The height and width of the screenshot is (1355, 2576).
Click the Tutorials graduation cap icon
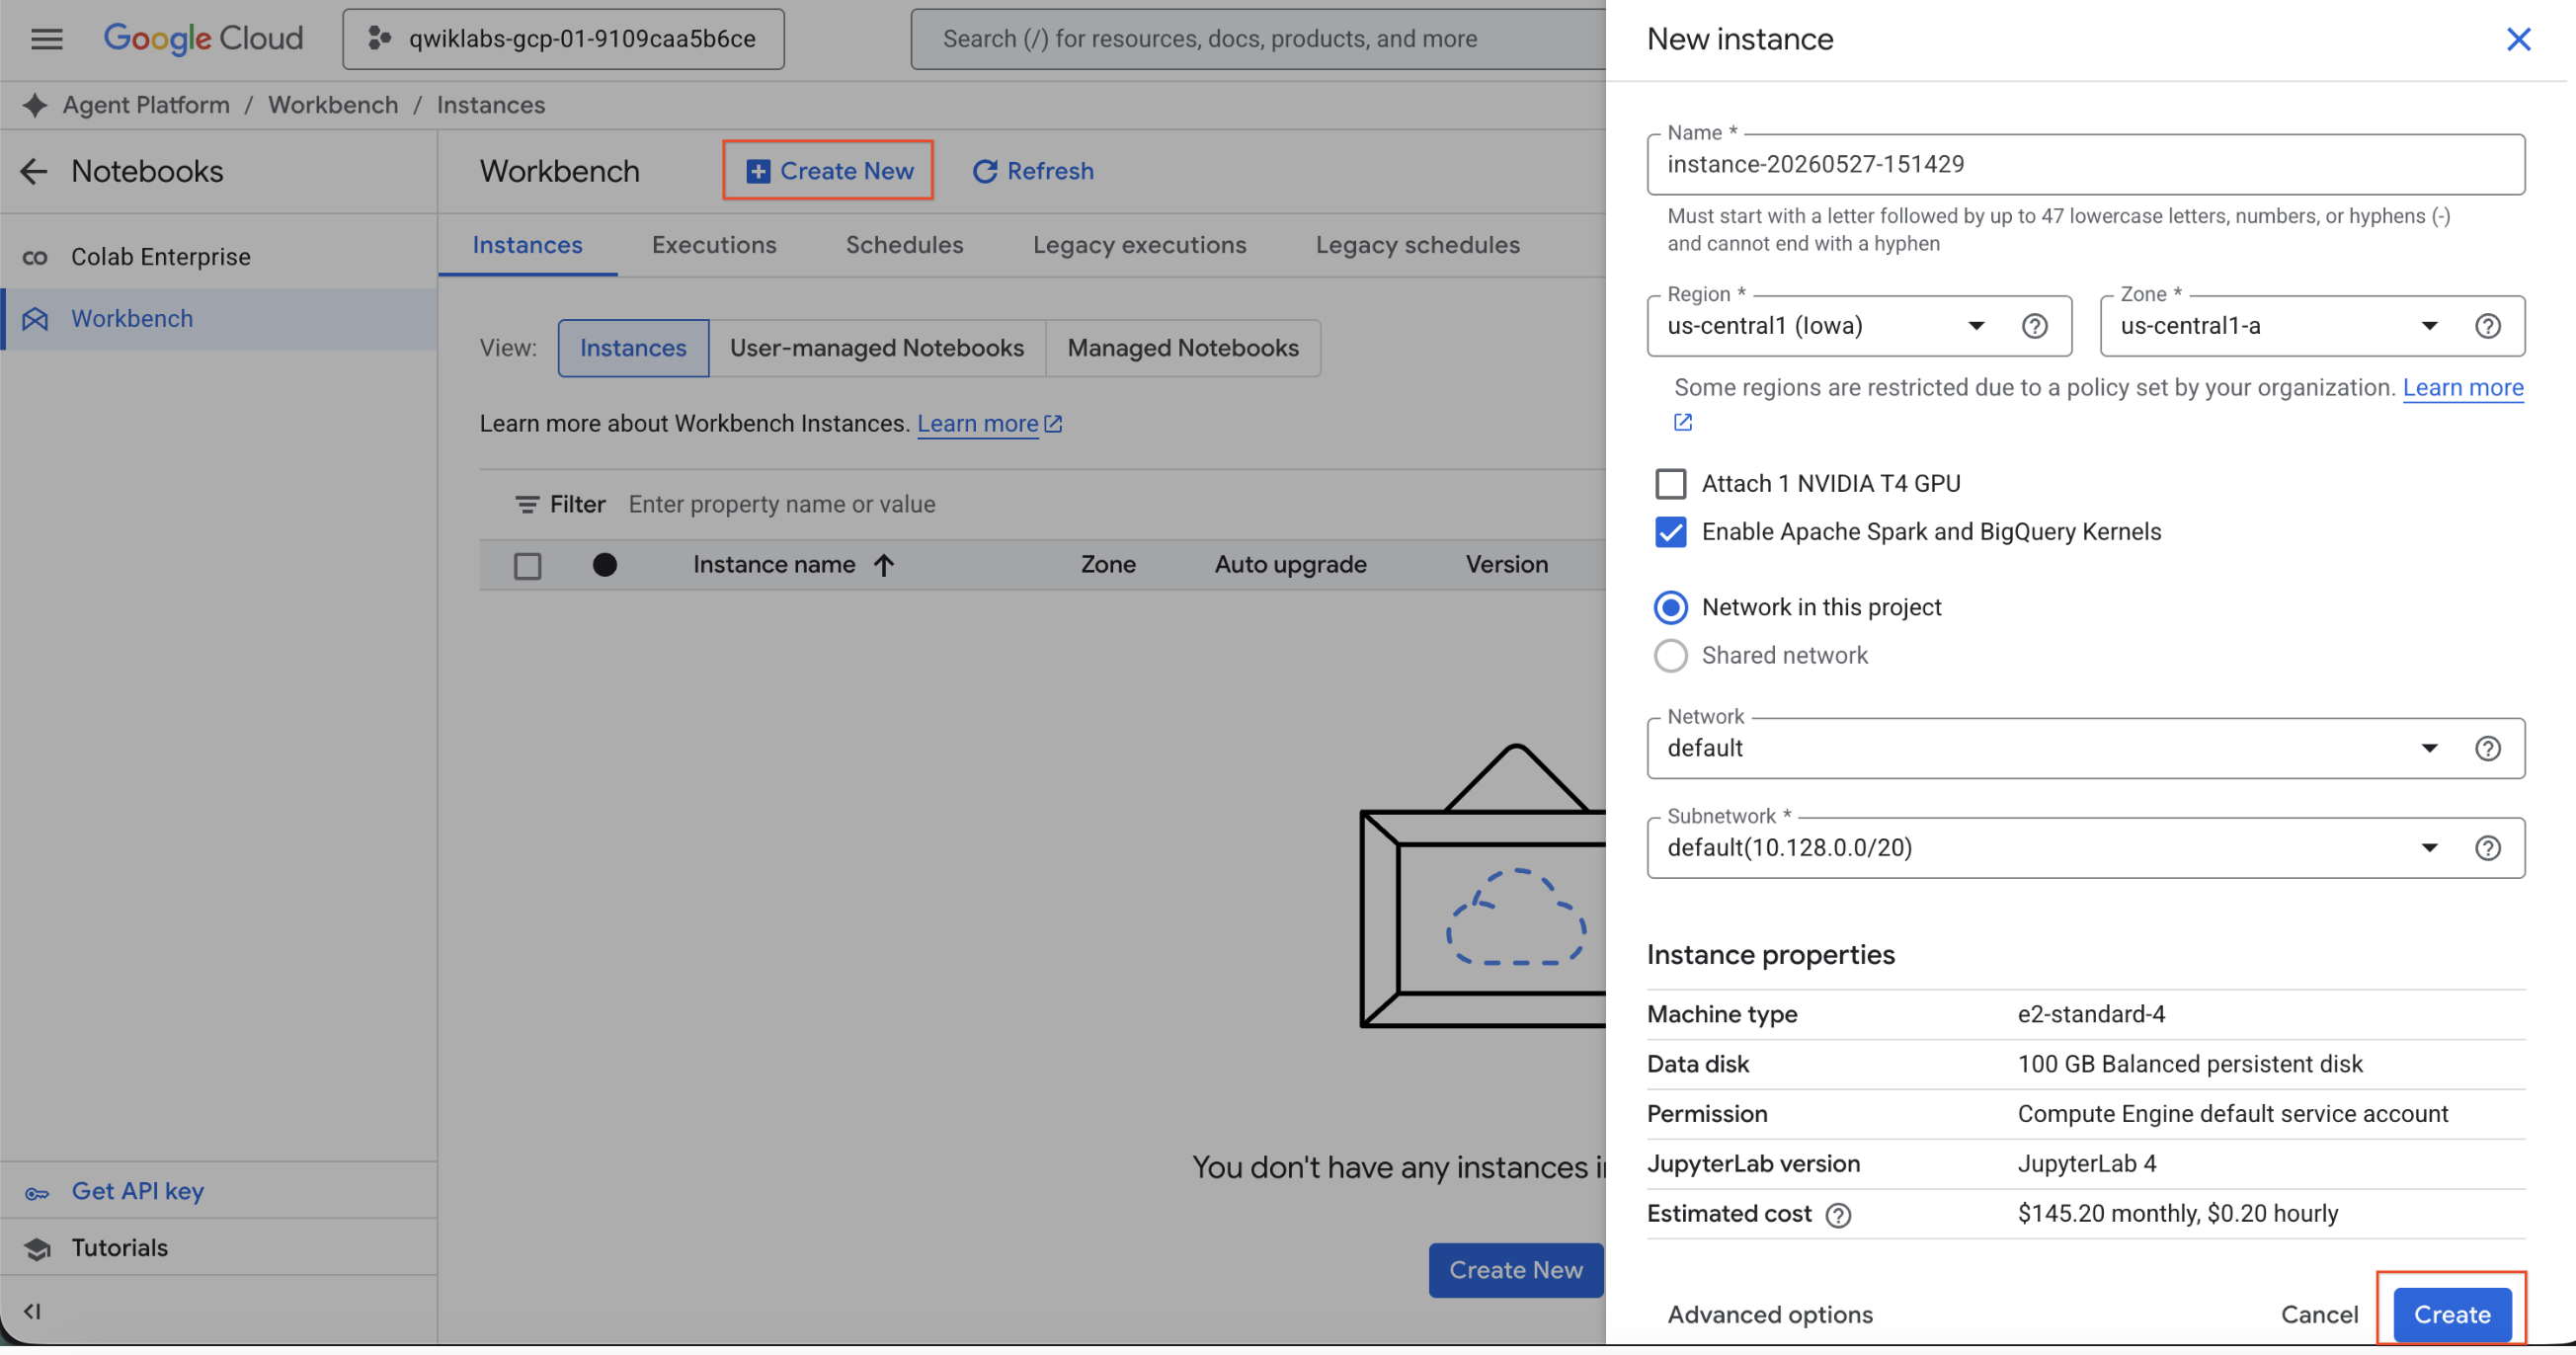[37, 1250]
